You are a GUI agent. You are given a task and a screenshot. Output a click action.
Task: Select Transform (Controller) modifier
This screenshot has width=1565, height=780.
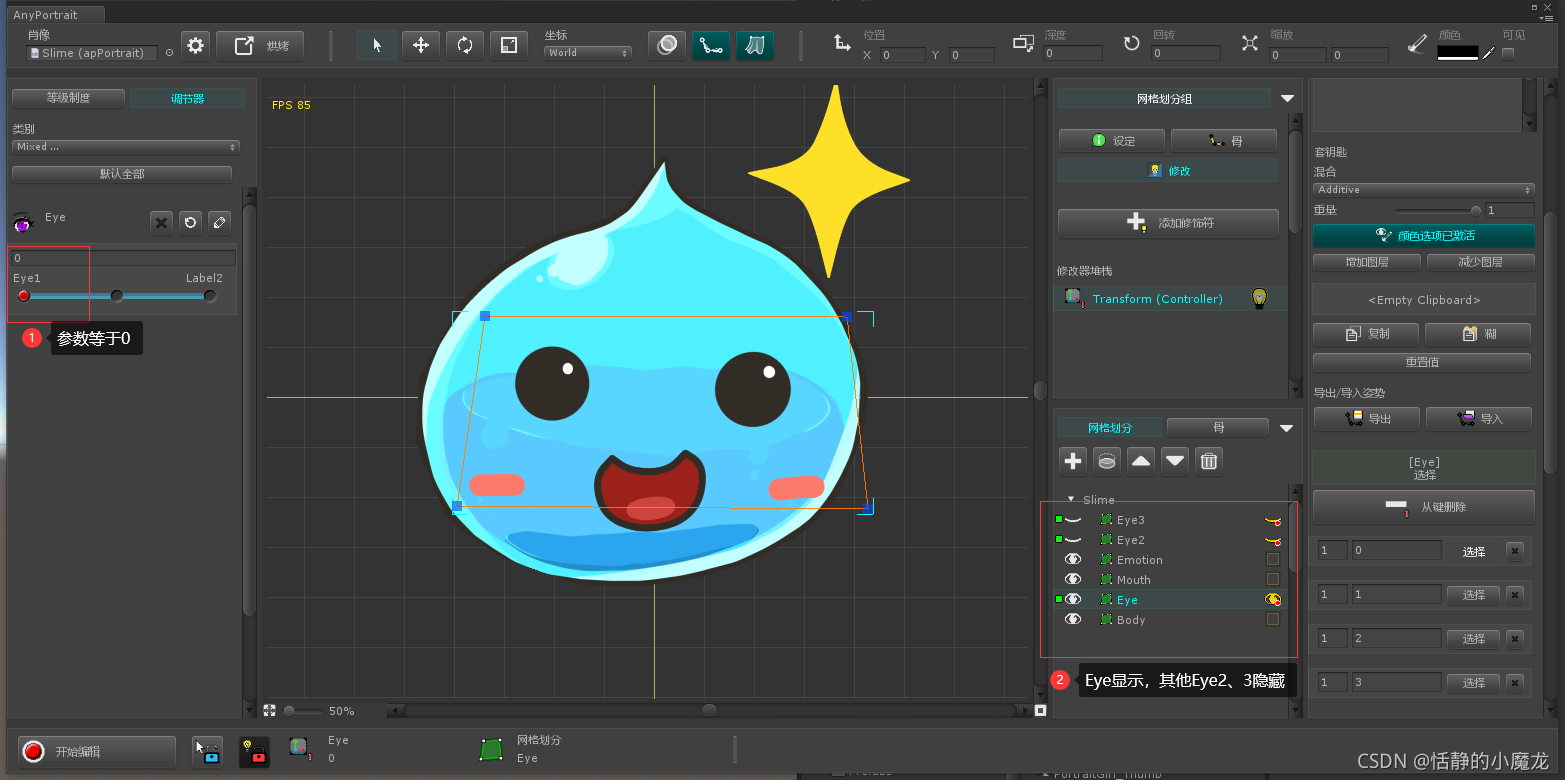click(1157, 299)
